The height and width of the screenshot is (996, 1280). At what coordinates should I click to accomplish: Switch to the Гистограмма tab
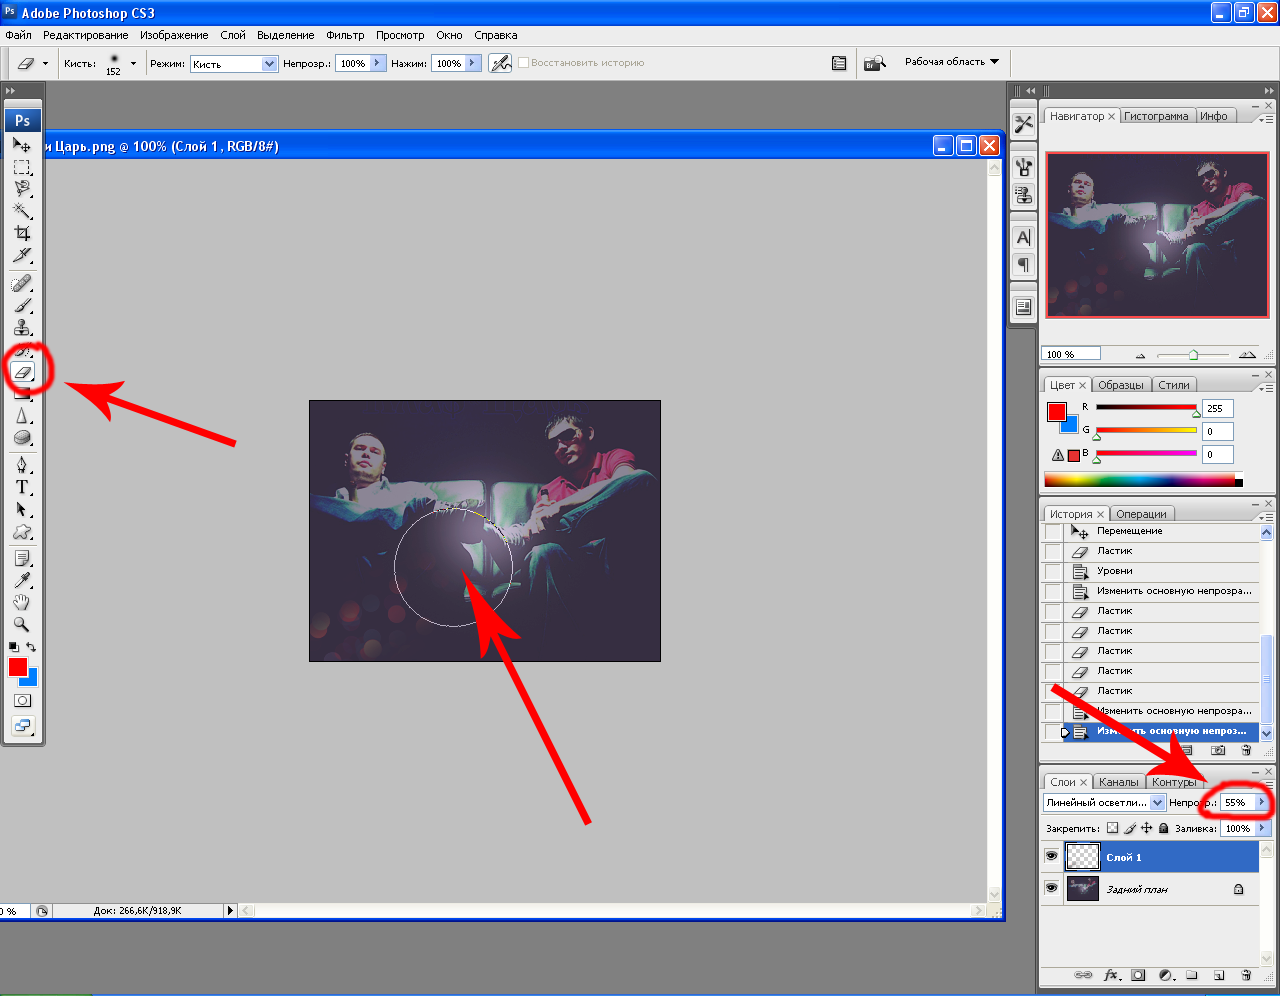(1156, 116)
